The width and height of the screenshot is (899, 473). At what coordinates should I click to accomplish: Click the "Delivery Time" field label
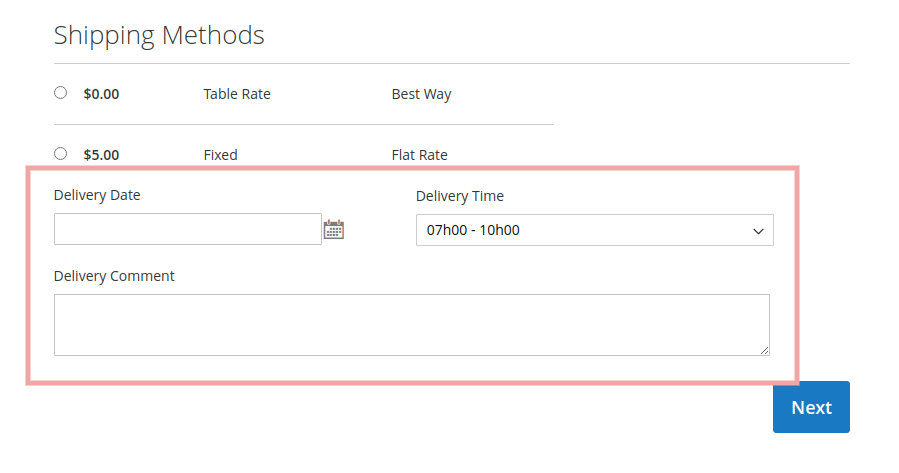(460, 196)
